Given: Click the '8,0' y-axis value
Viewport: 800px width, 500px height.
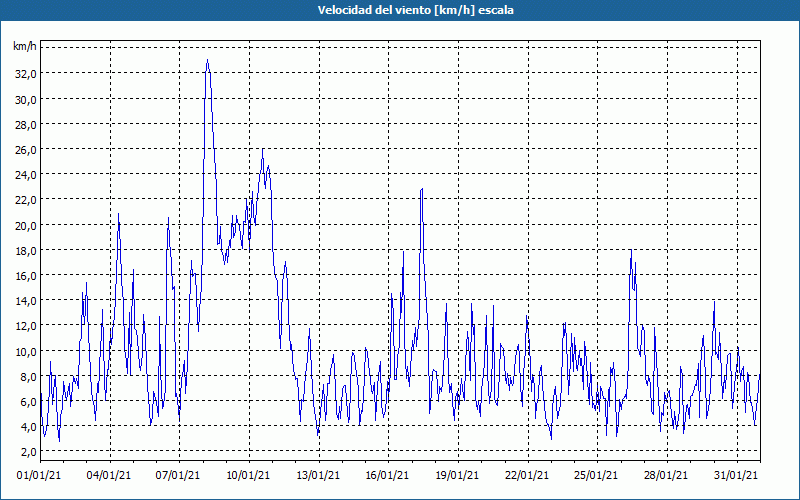Looking at the screenshot, I should click(28, 377).
